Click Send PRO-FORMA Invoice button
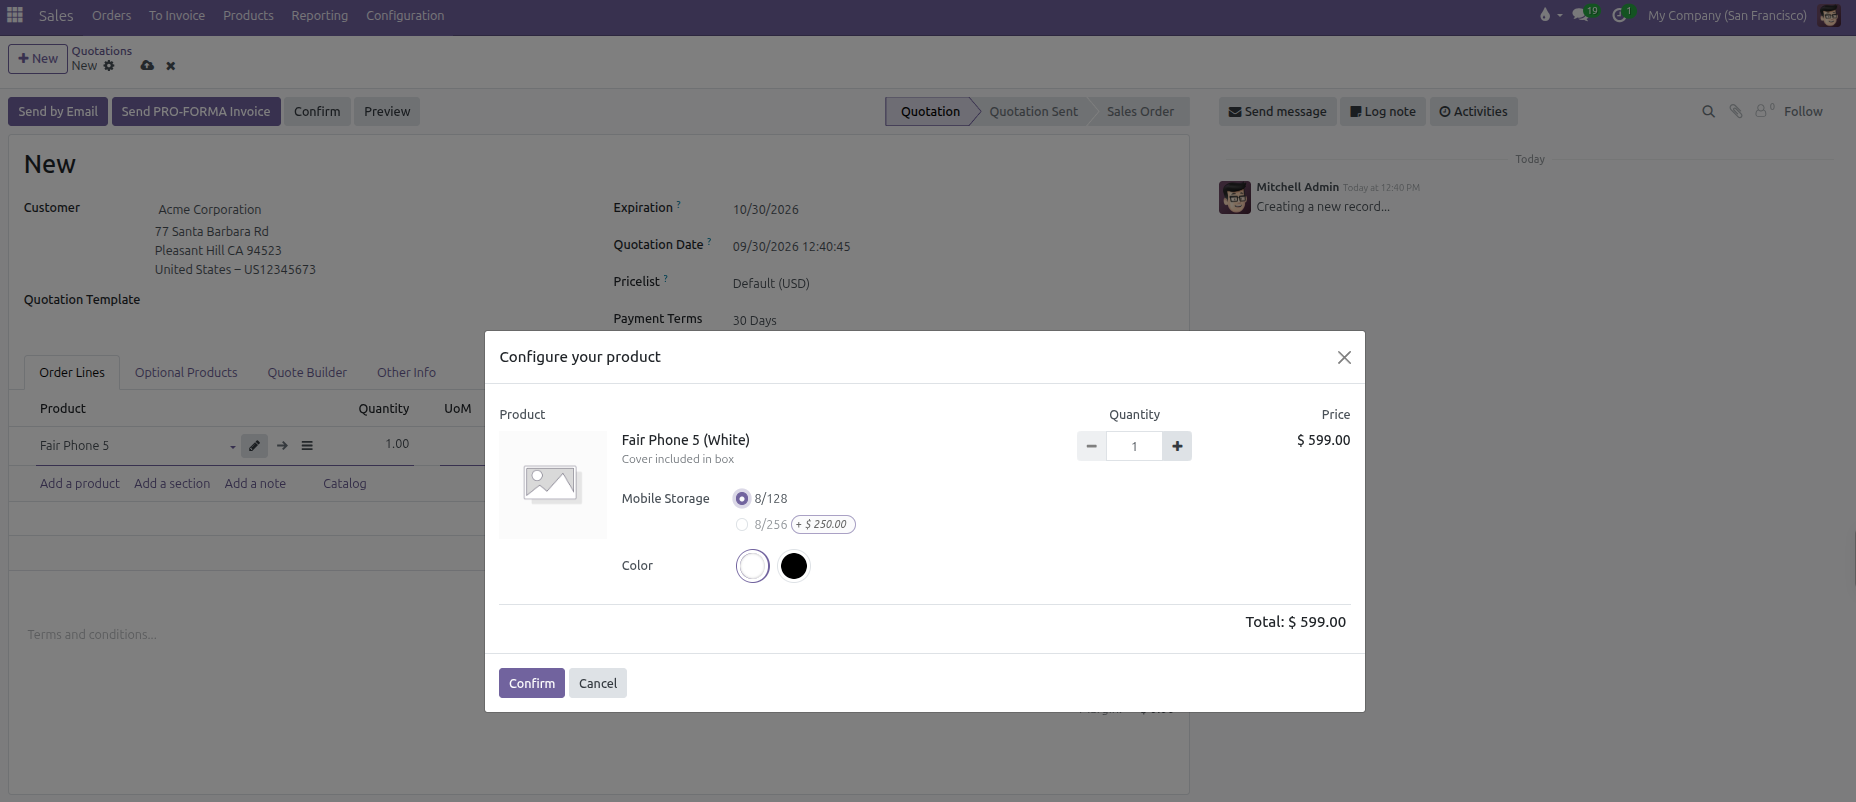1856x802 pixels. (x=196, y=111)
